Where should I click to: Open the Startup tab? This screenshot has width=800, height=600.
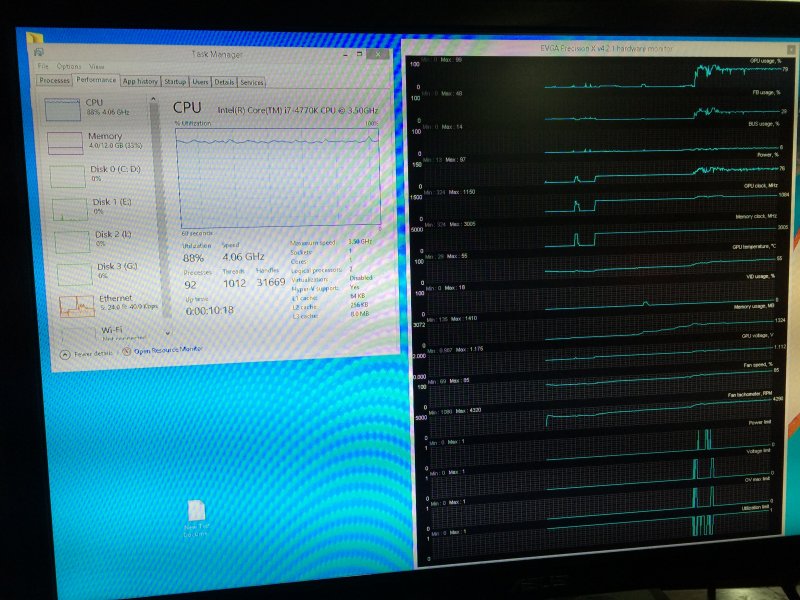tap(175, 82)
